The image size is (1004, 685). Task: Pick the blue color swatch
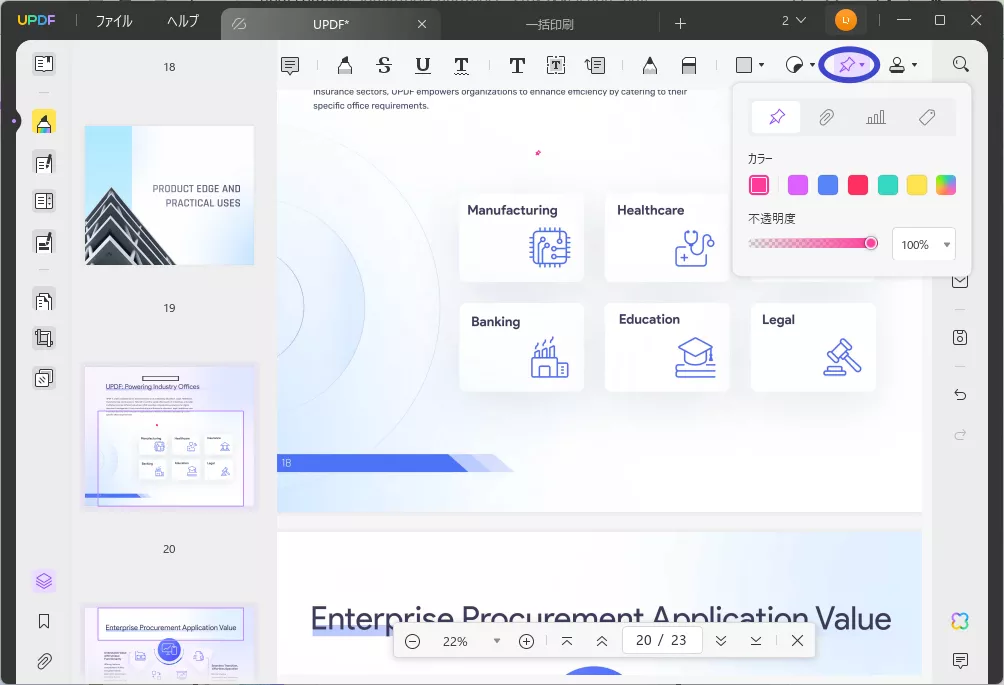[x=828, y=185]
